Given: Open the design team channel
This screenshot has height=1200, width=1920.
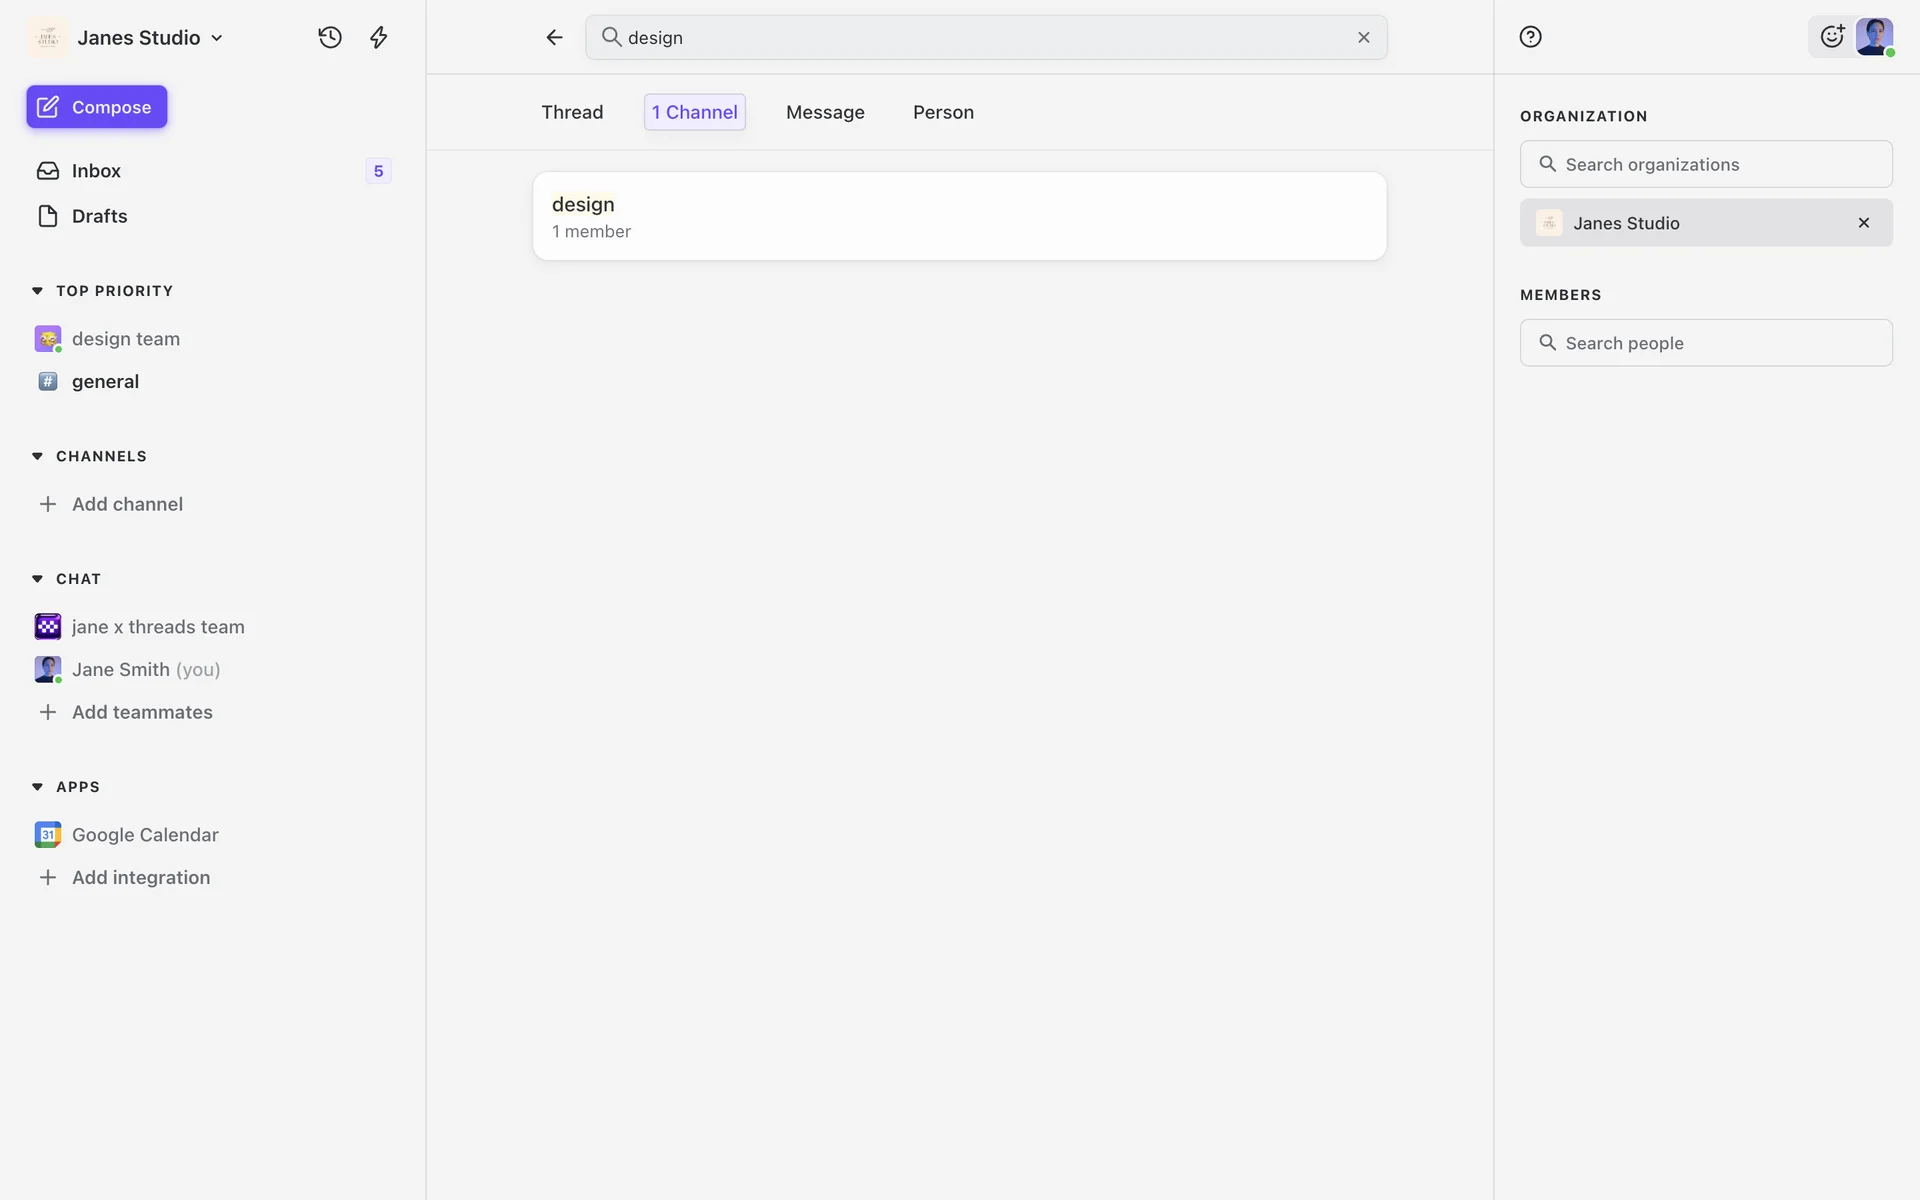Looking at the screenshot, I should [125, 339].
